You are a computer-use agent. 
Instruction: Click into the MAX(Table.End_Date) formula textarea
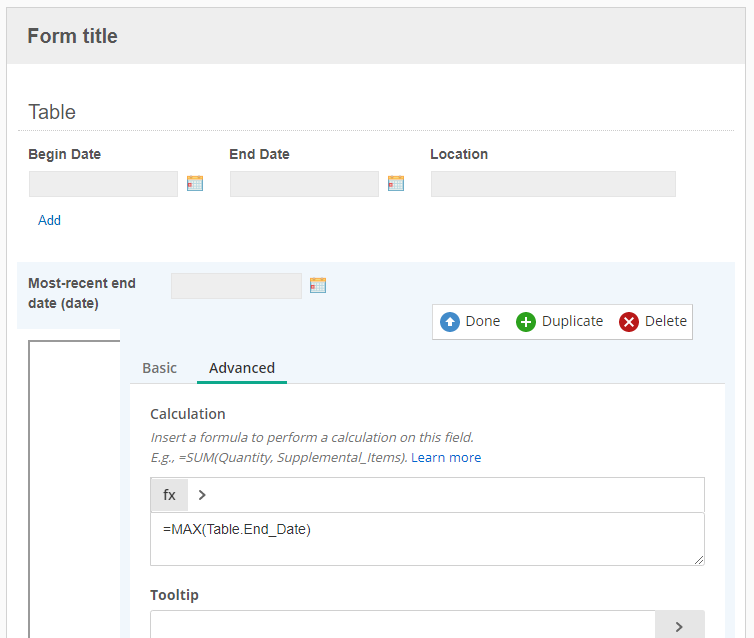tap(427, 539)
